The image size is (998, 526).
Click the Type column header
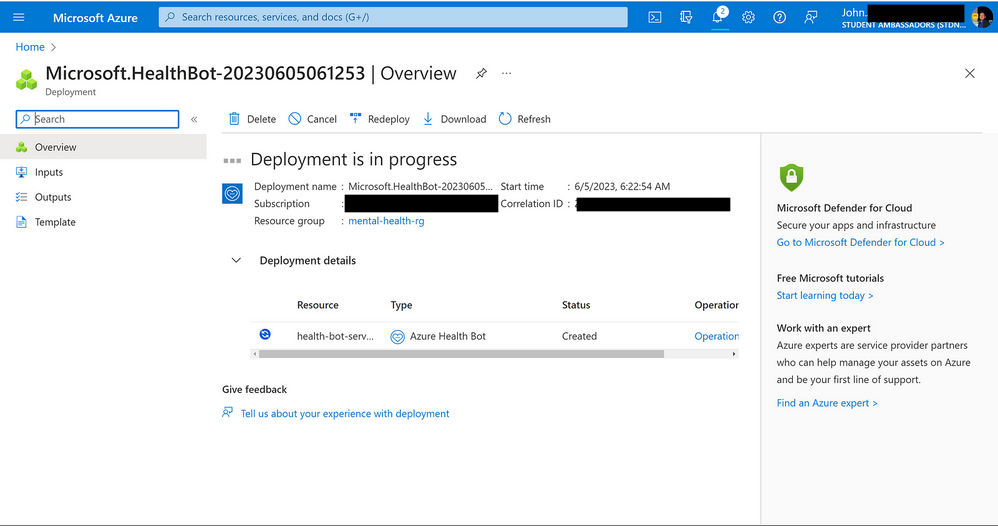401,305
